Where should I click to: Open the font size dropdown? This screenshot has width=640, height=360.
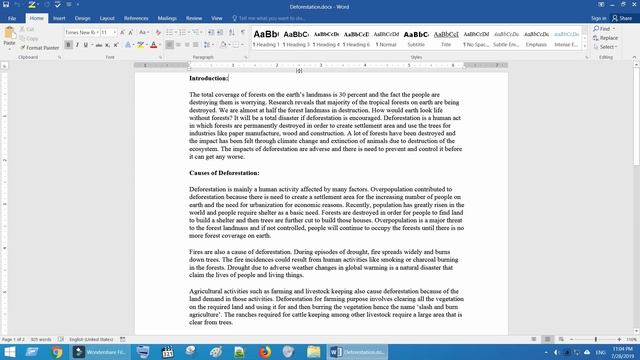115,32
